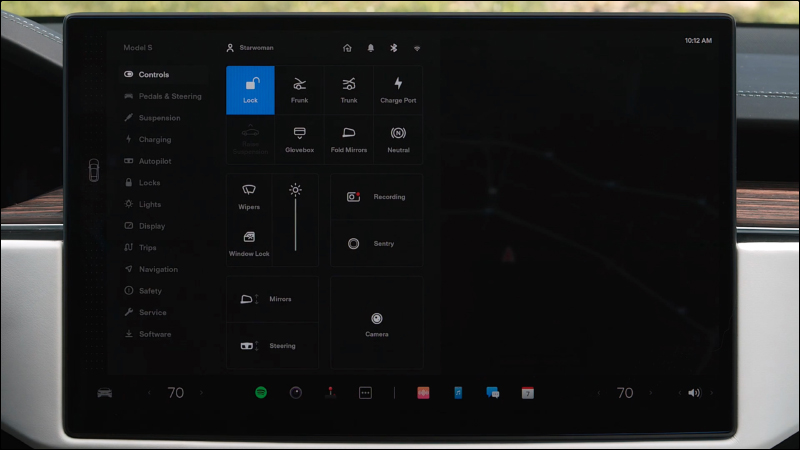
Task: Tap the notification bell icon
Action: [370, 48]
